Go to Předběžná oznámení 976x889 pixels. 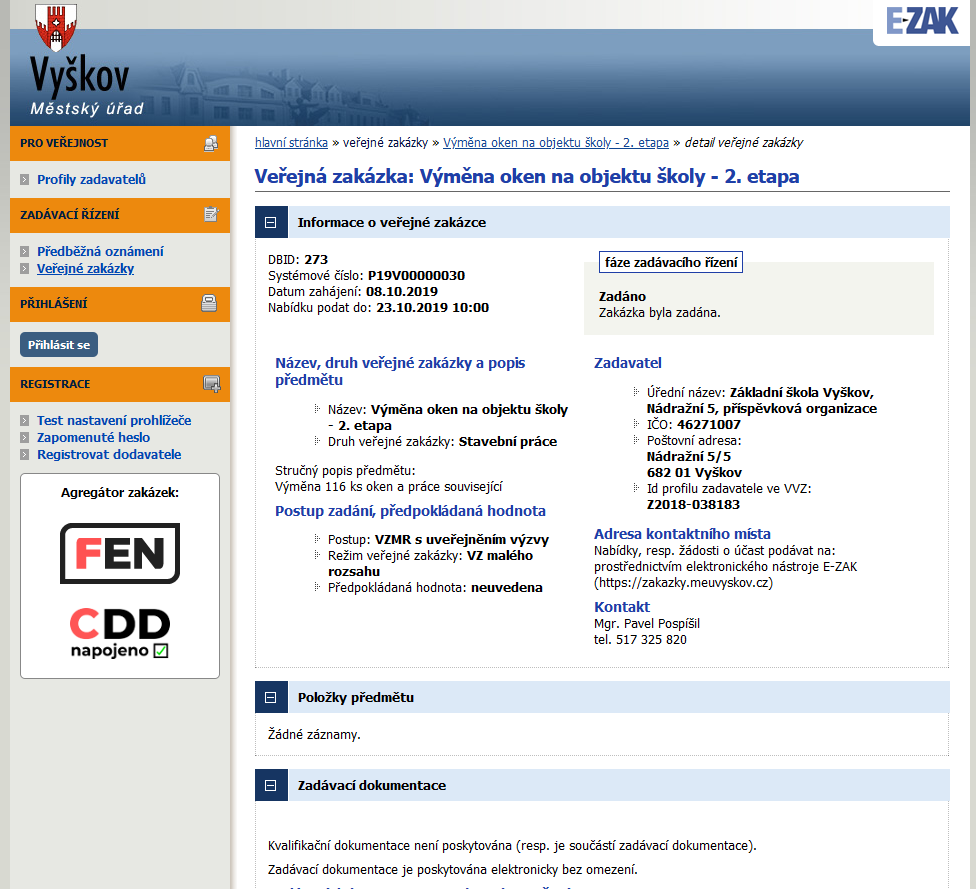100,252
